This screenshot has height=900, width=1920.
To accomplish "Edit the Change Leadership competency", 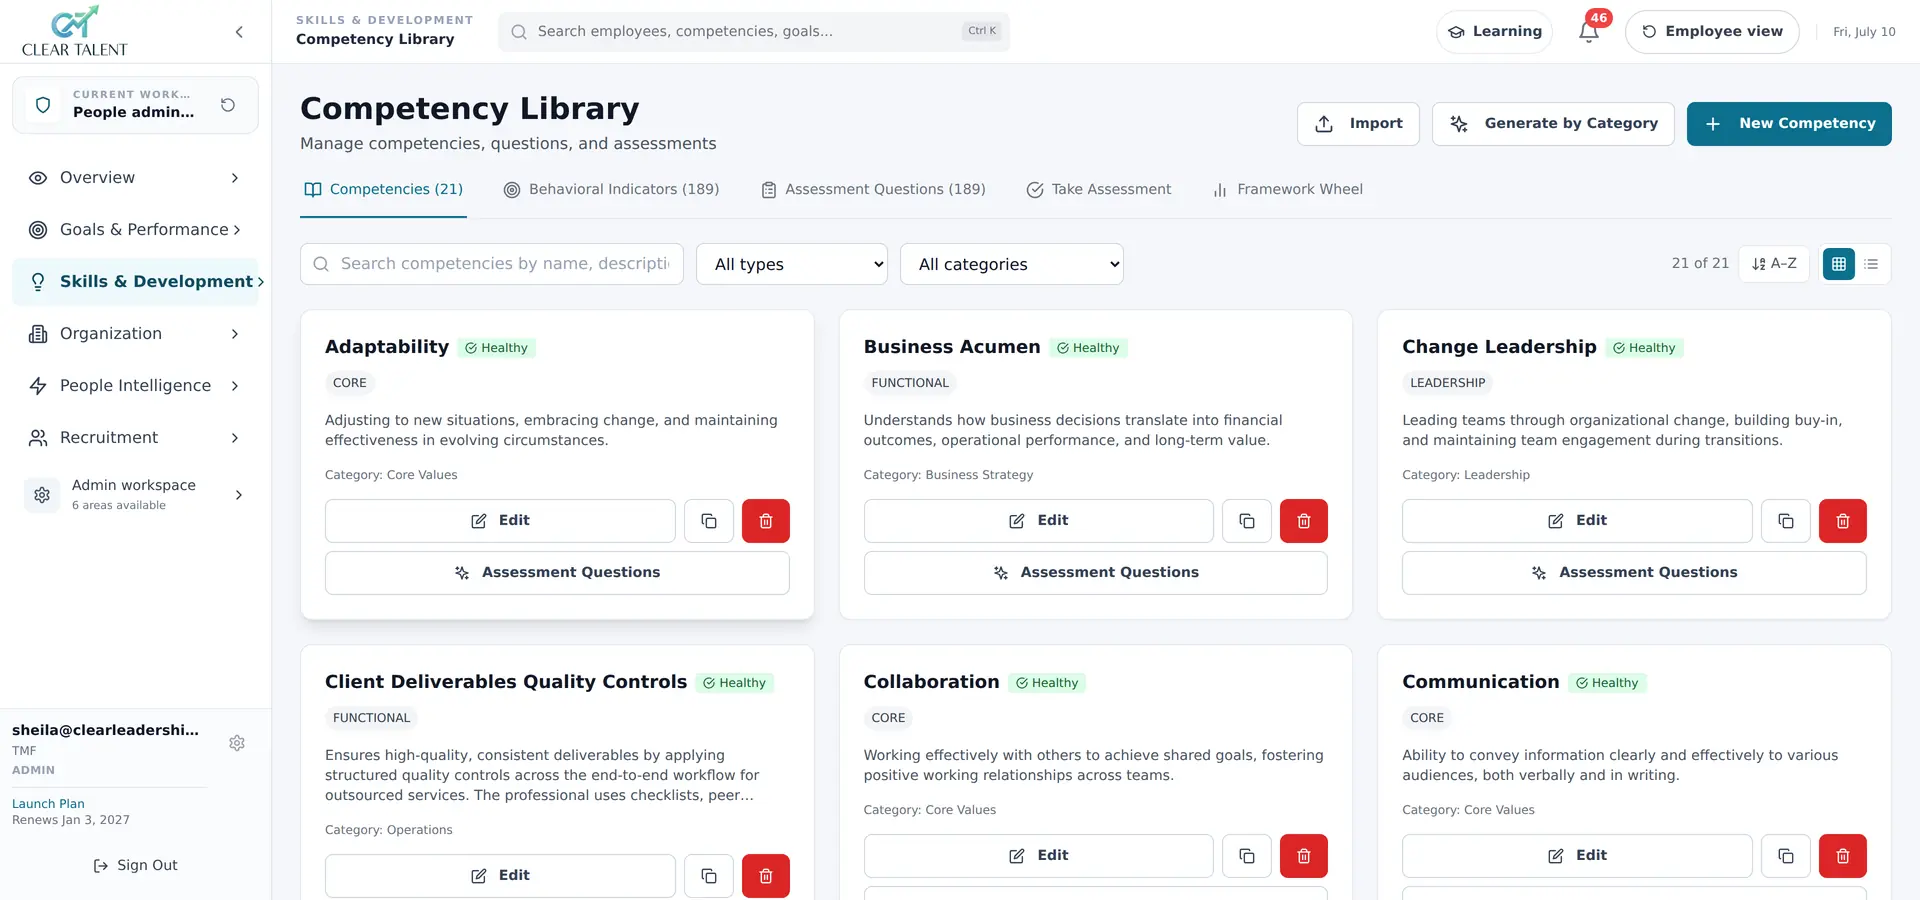I will pos(1577,521).
